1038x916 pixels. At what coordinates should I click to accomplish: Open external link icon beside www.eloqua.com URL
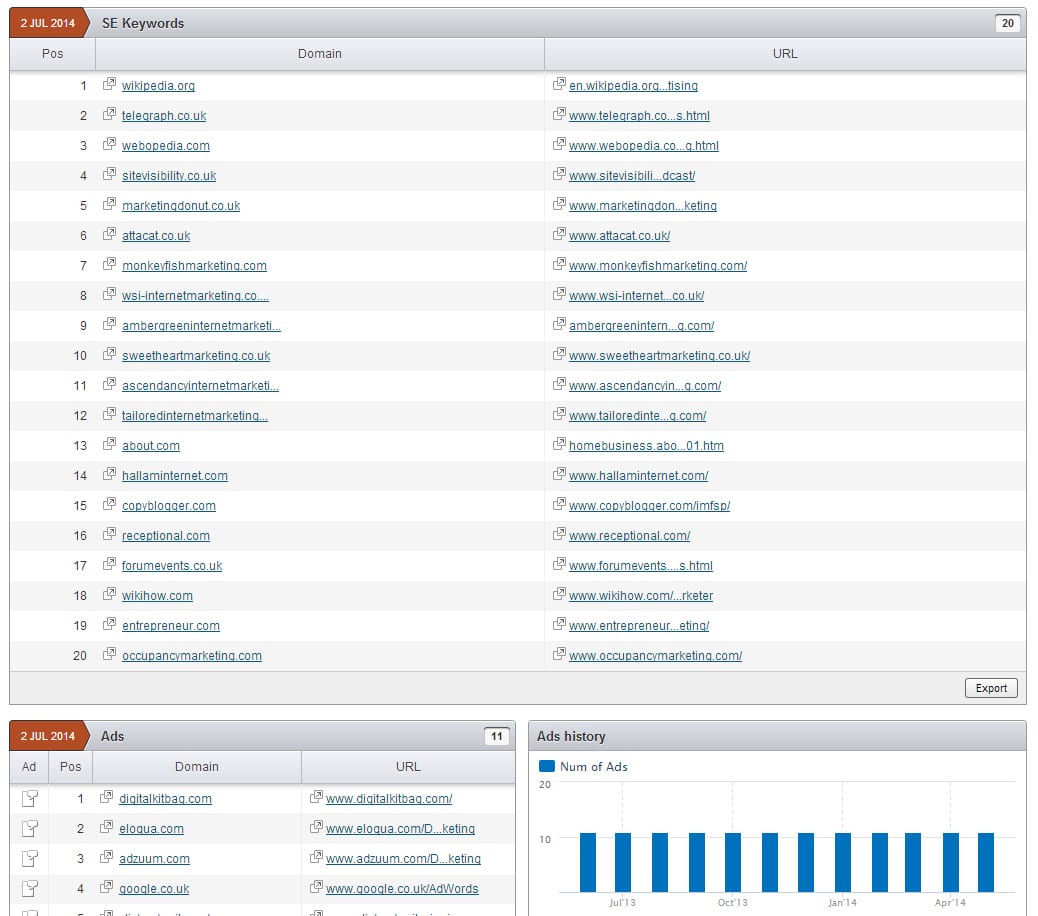(x=316, y=827)
